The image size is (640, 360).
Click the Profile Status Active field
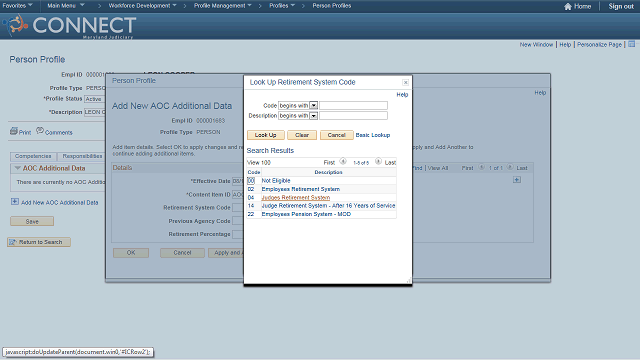click(x=95, y=99)
